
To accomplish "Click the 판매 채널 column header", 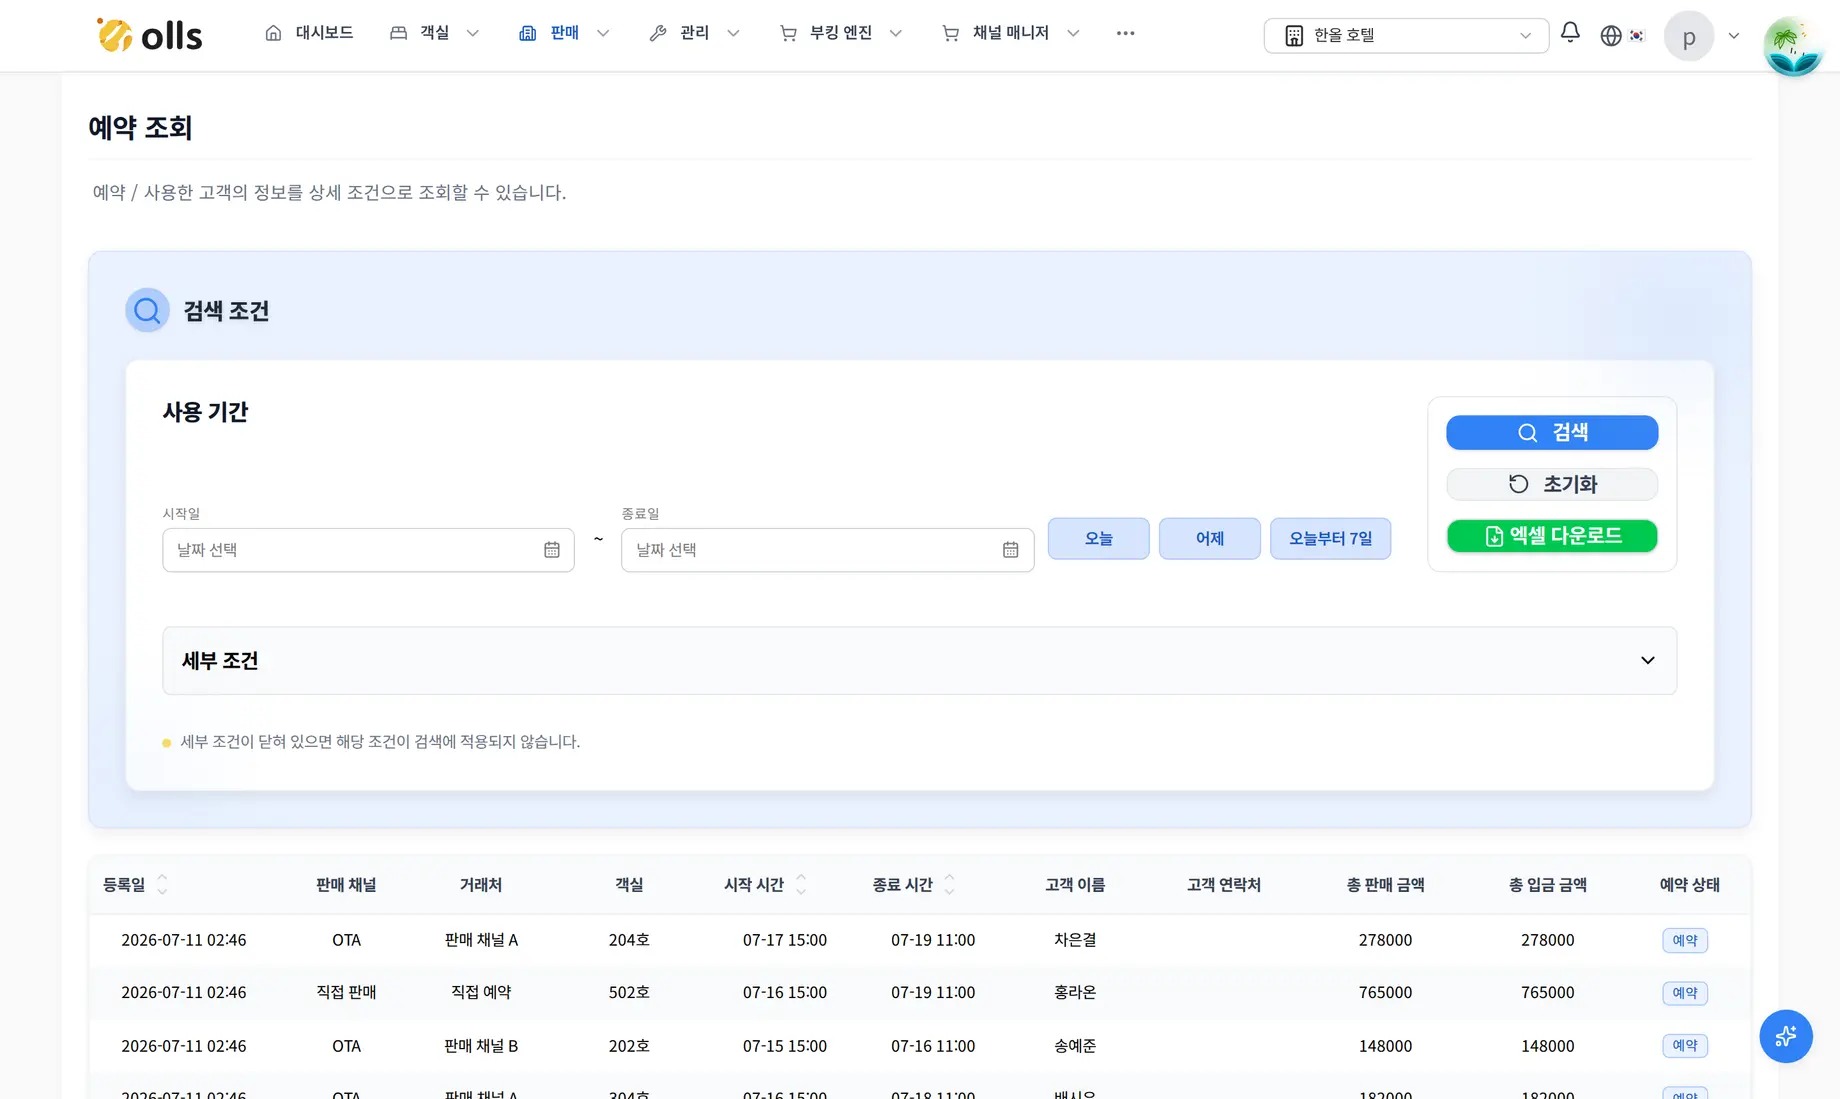I will click(x=346, y=885).
